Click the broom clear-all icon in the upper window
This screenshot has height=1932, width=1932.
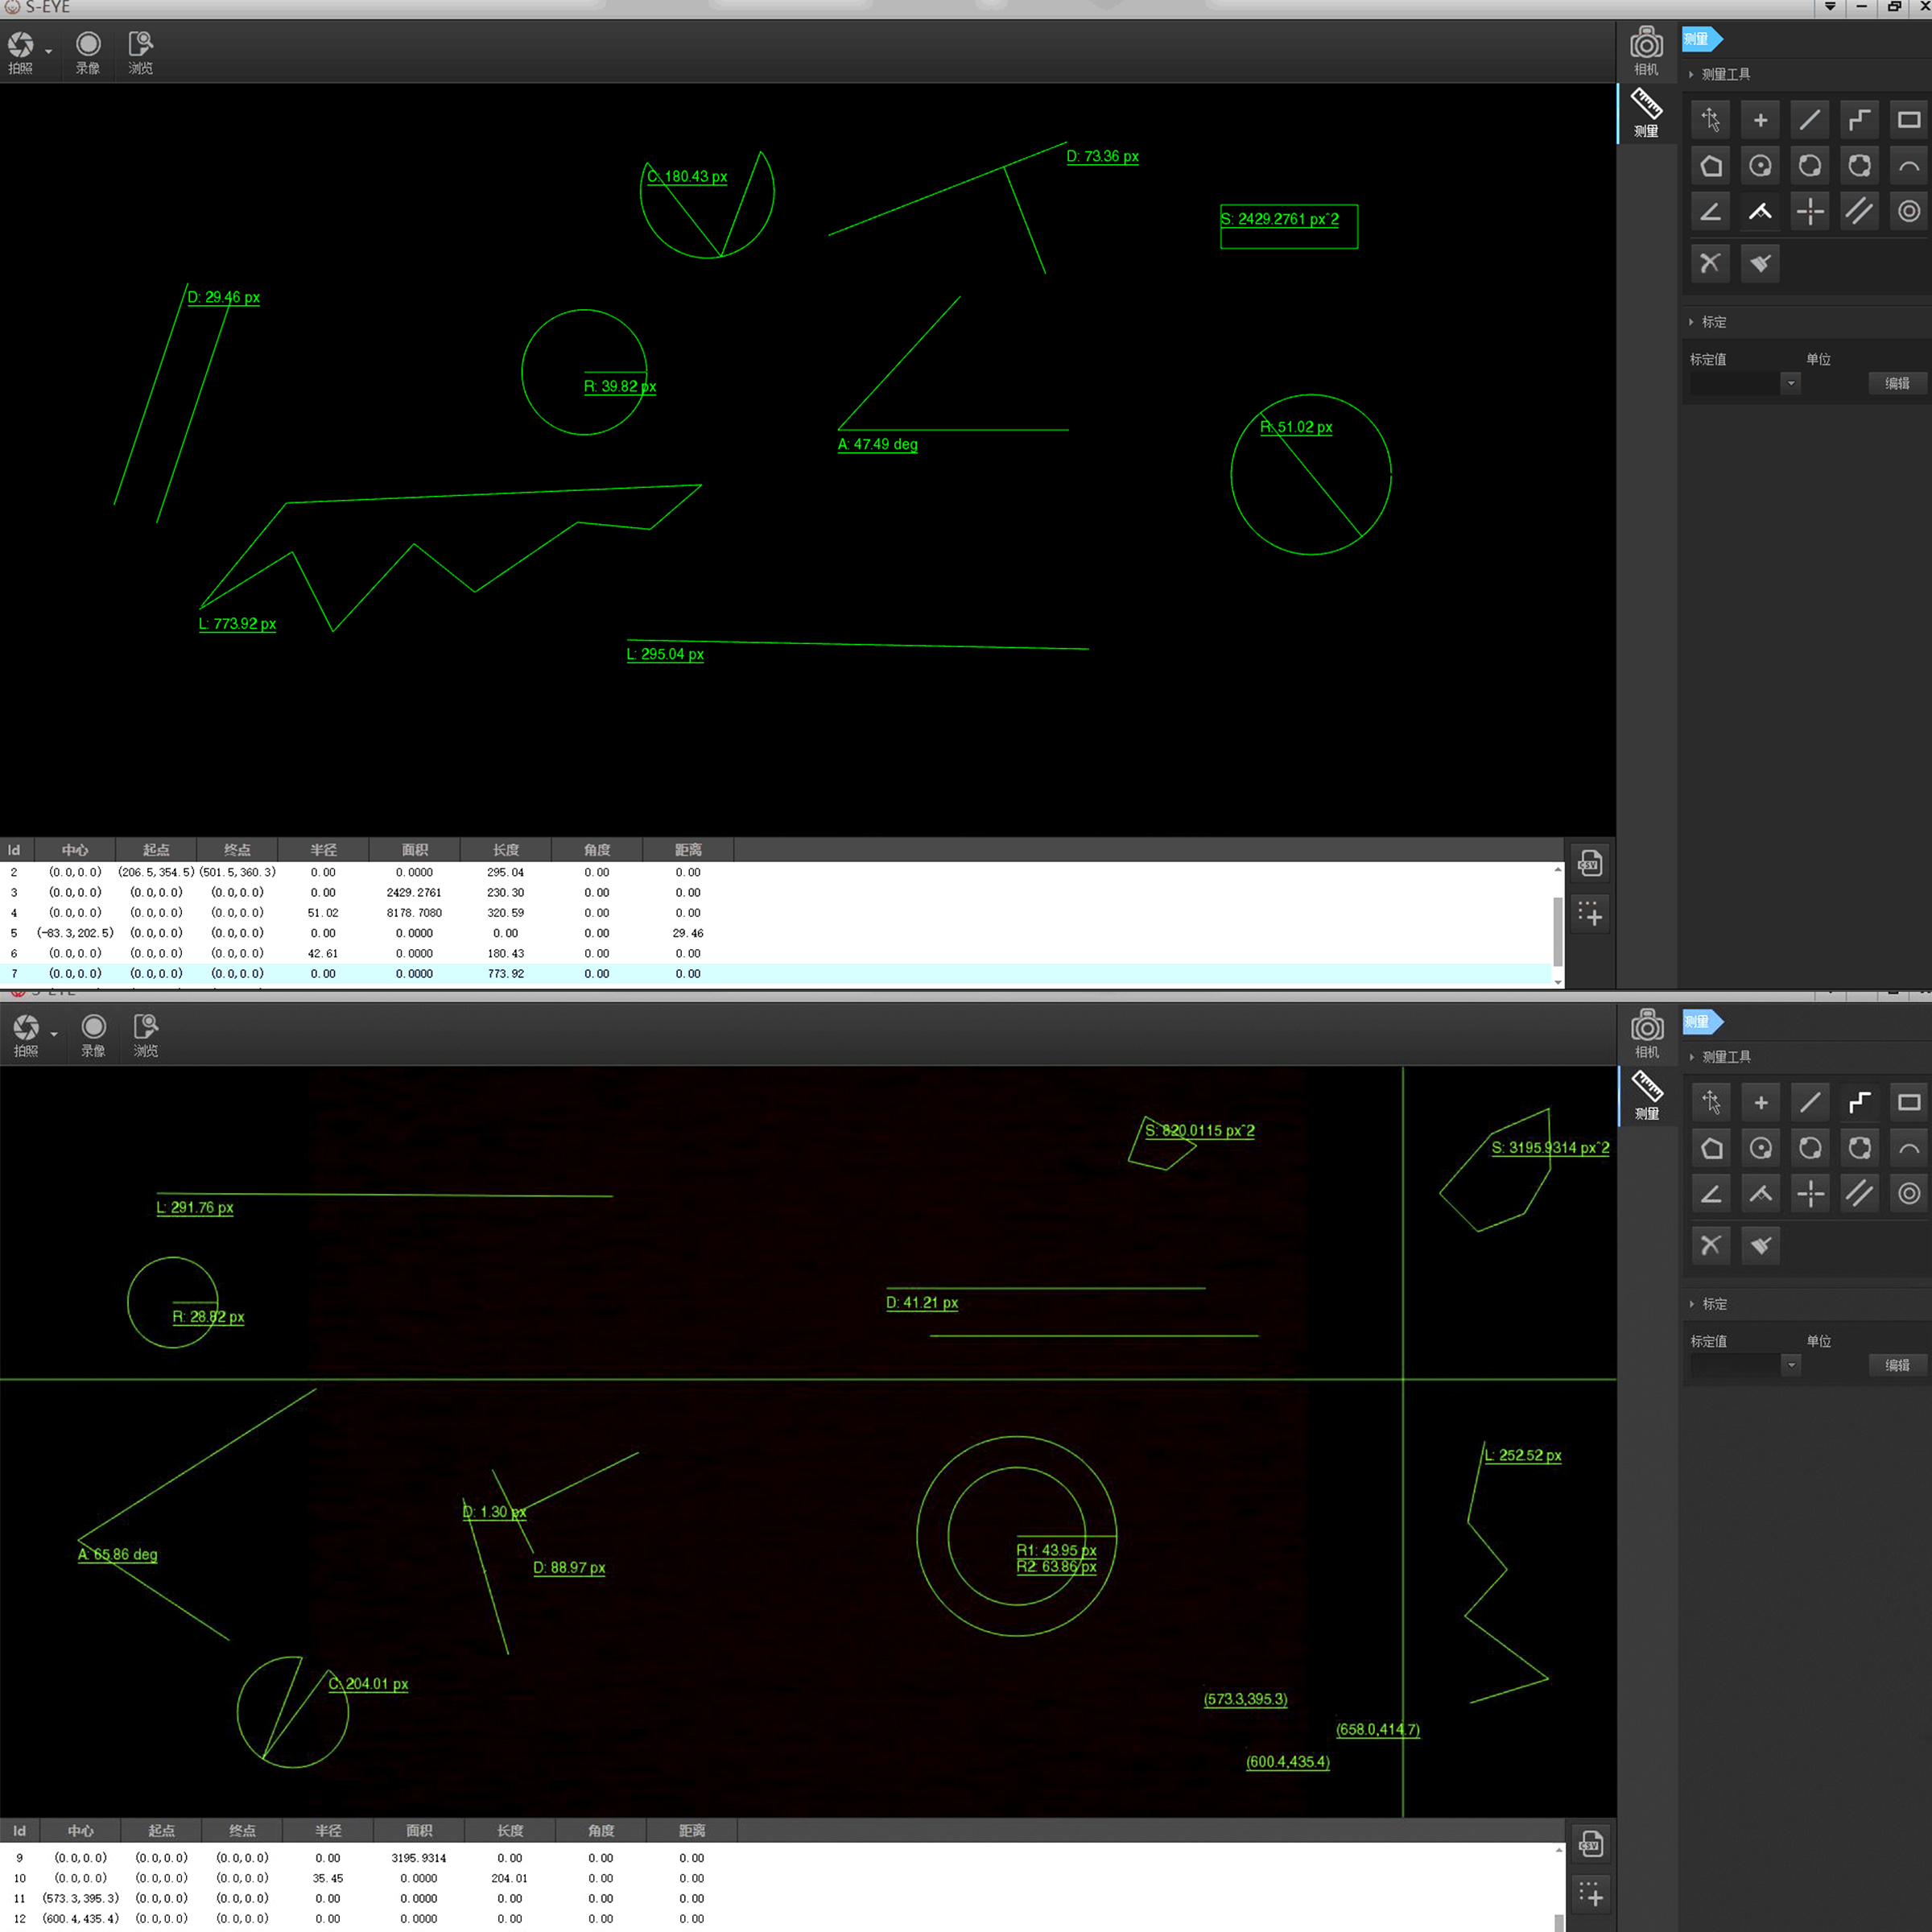[x=1760, y=263]
